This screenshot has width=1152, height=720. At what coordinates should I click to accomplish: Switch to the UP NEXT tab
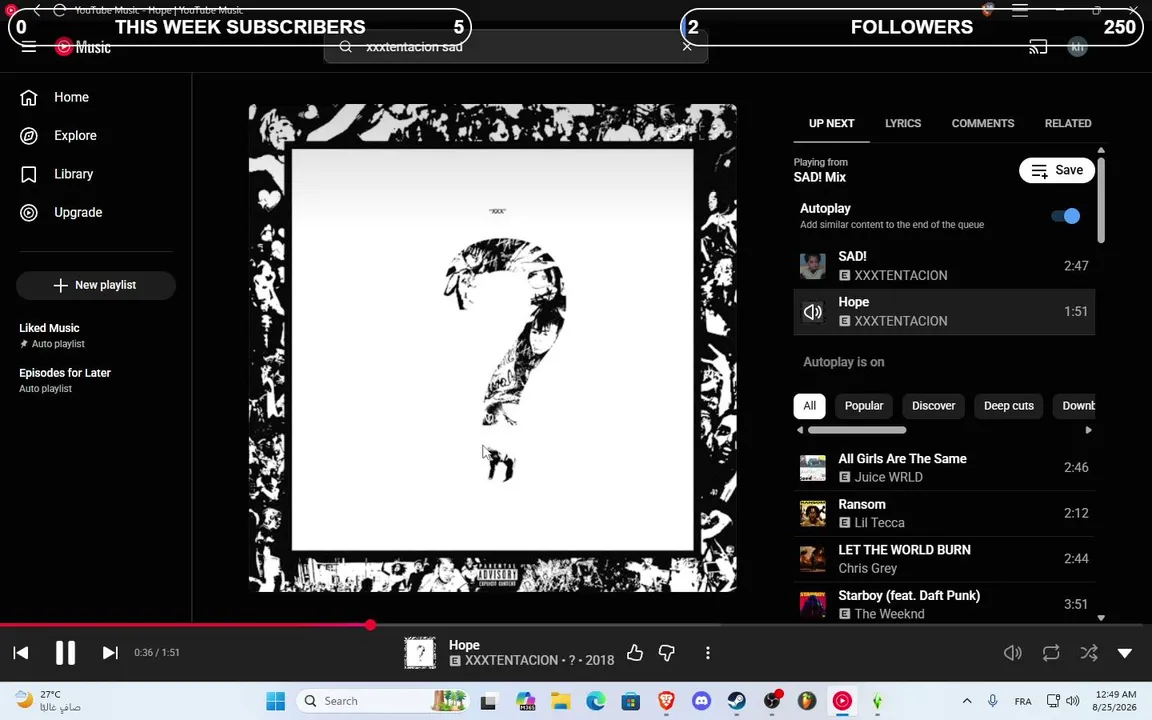pos(831,123)
